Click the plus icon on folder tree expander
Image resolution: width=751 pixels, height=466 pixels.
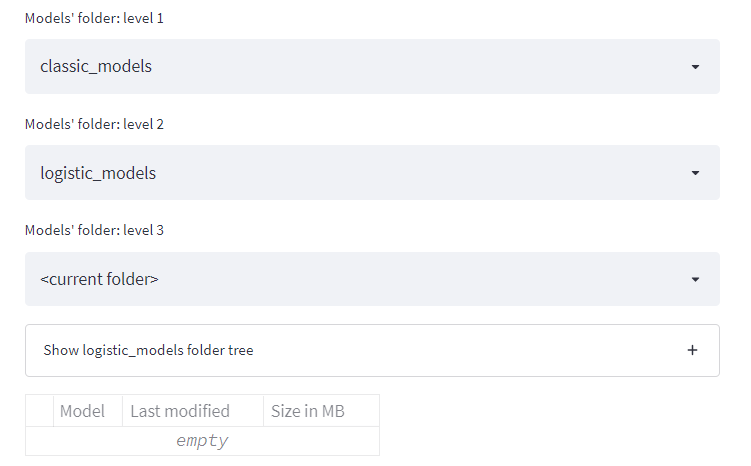tap(692, 351)
